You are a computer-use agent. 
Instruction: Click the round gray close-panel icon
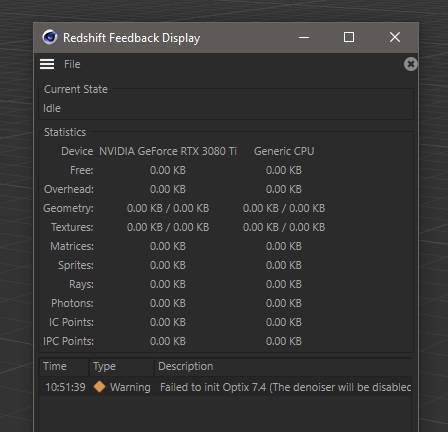pyautogui.click(x=411, y=64)
